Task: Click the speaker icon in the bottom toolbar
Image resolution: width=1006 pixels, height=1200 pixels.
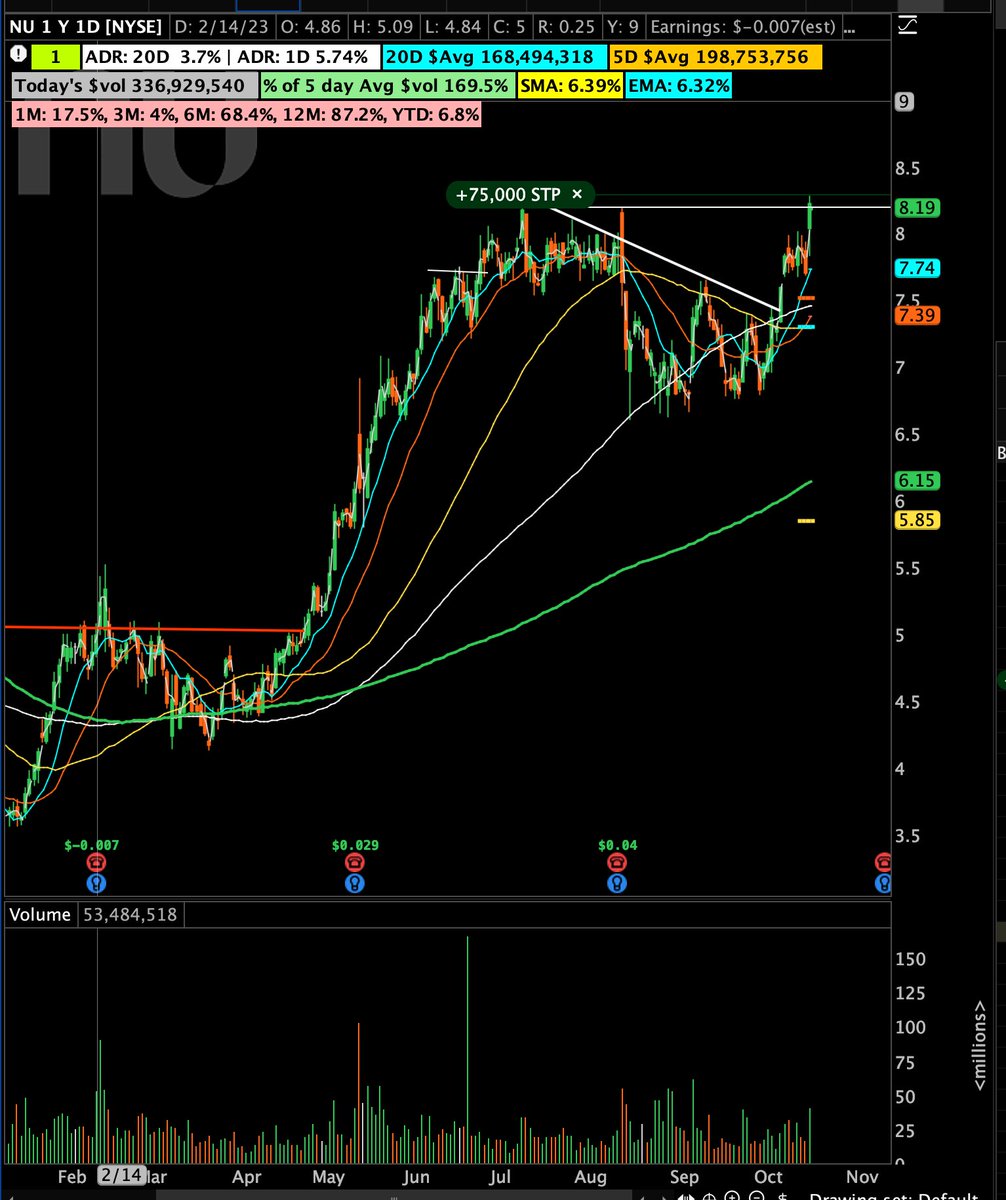Action: point(685,1196)
